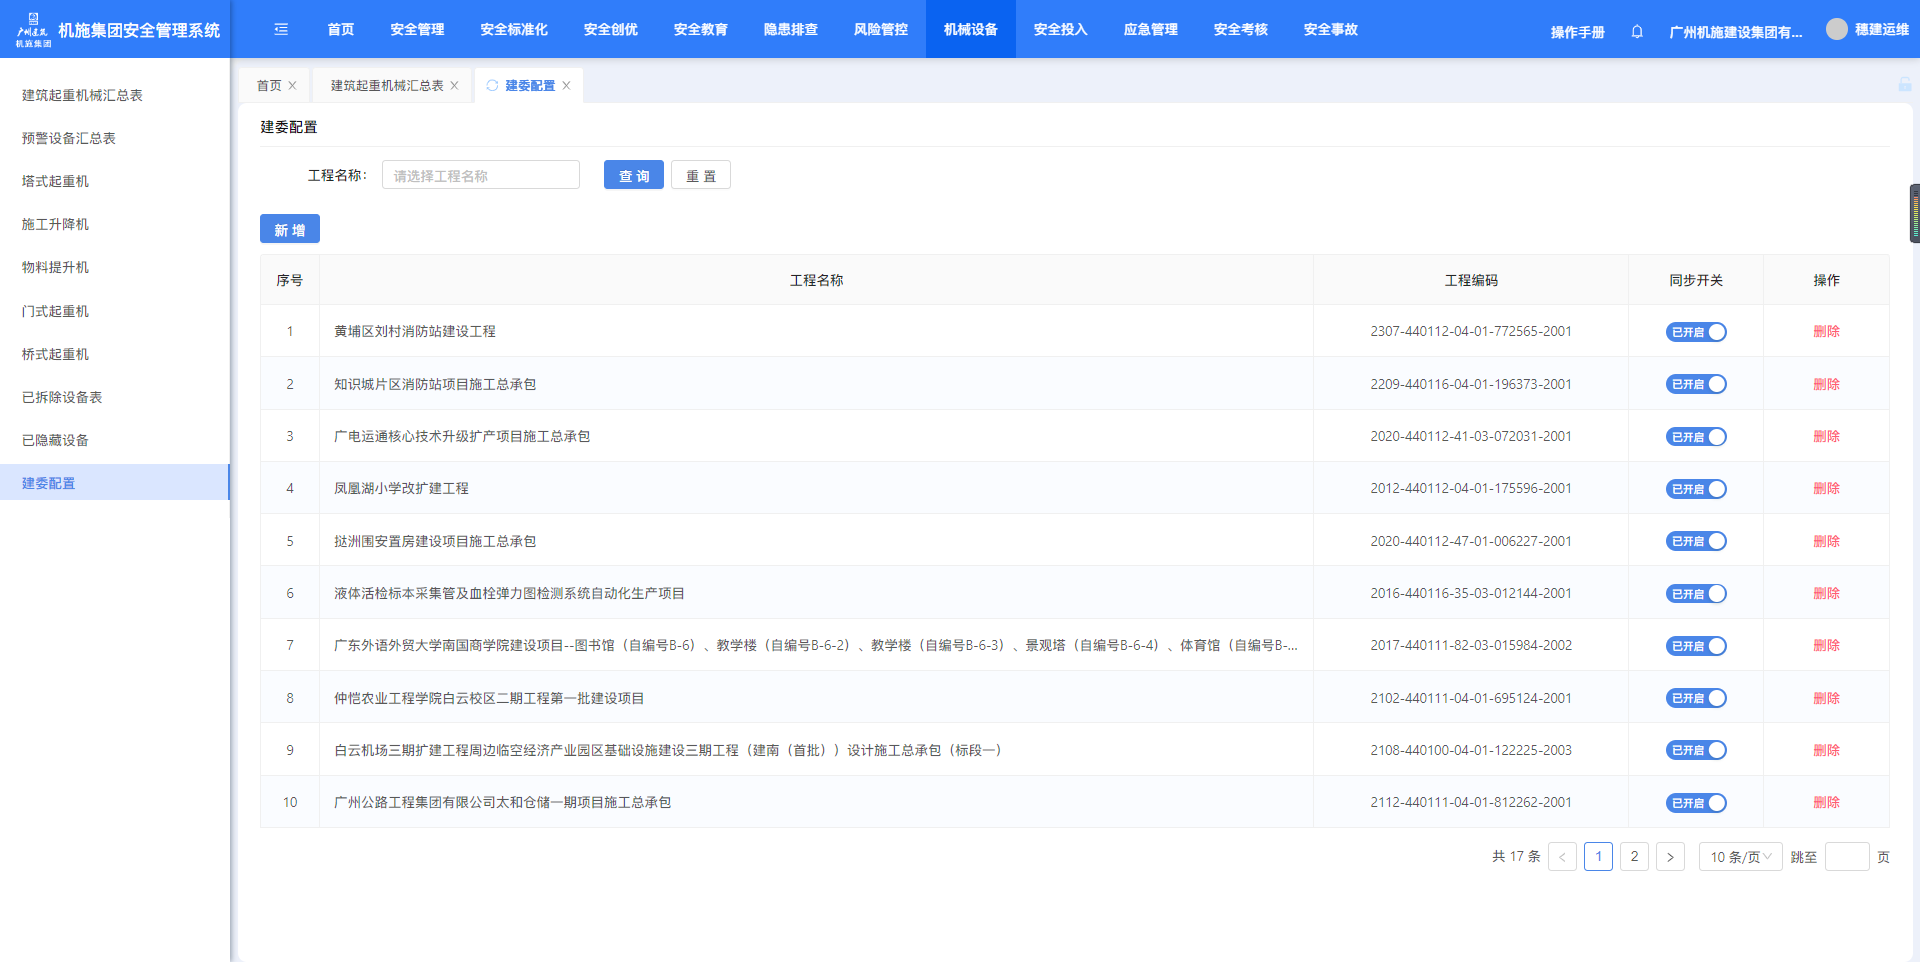The height and width of the screenshot is (962, 1920).
Task: Expand the 10 条/页 page size dropdown
Action: click(1740, 857)
